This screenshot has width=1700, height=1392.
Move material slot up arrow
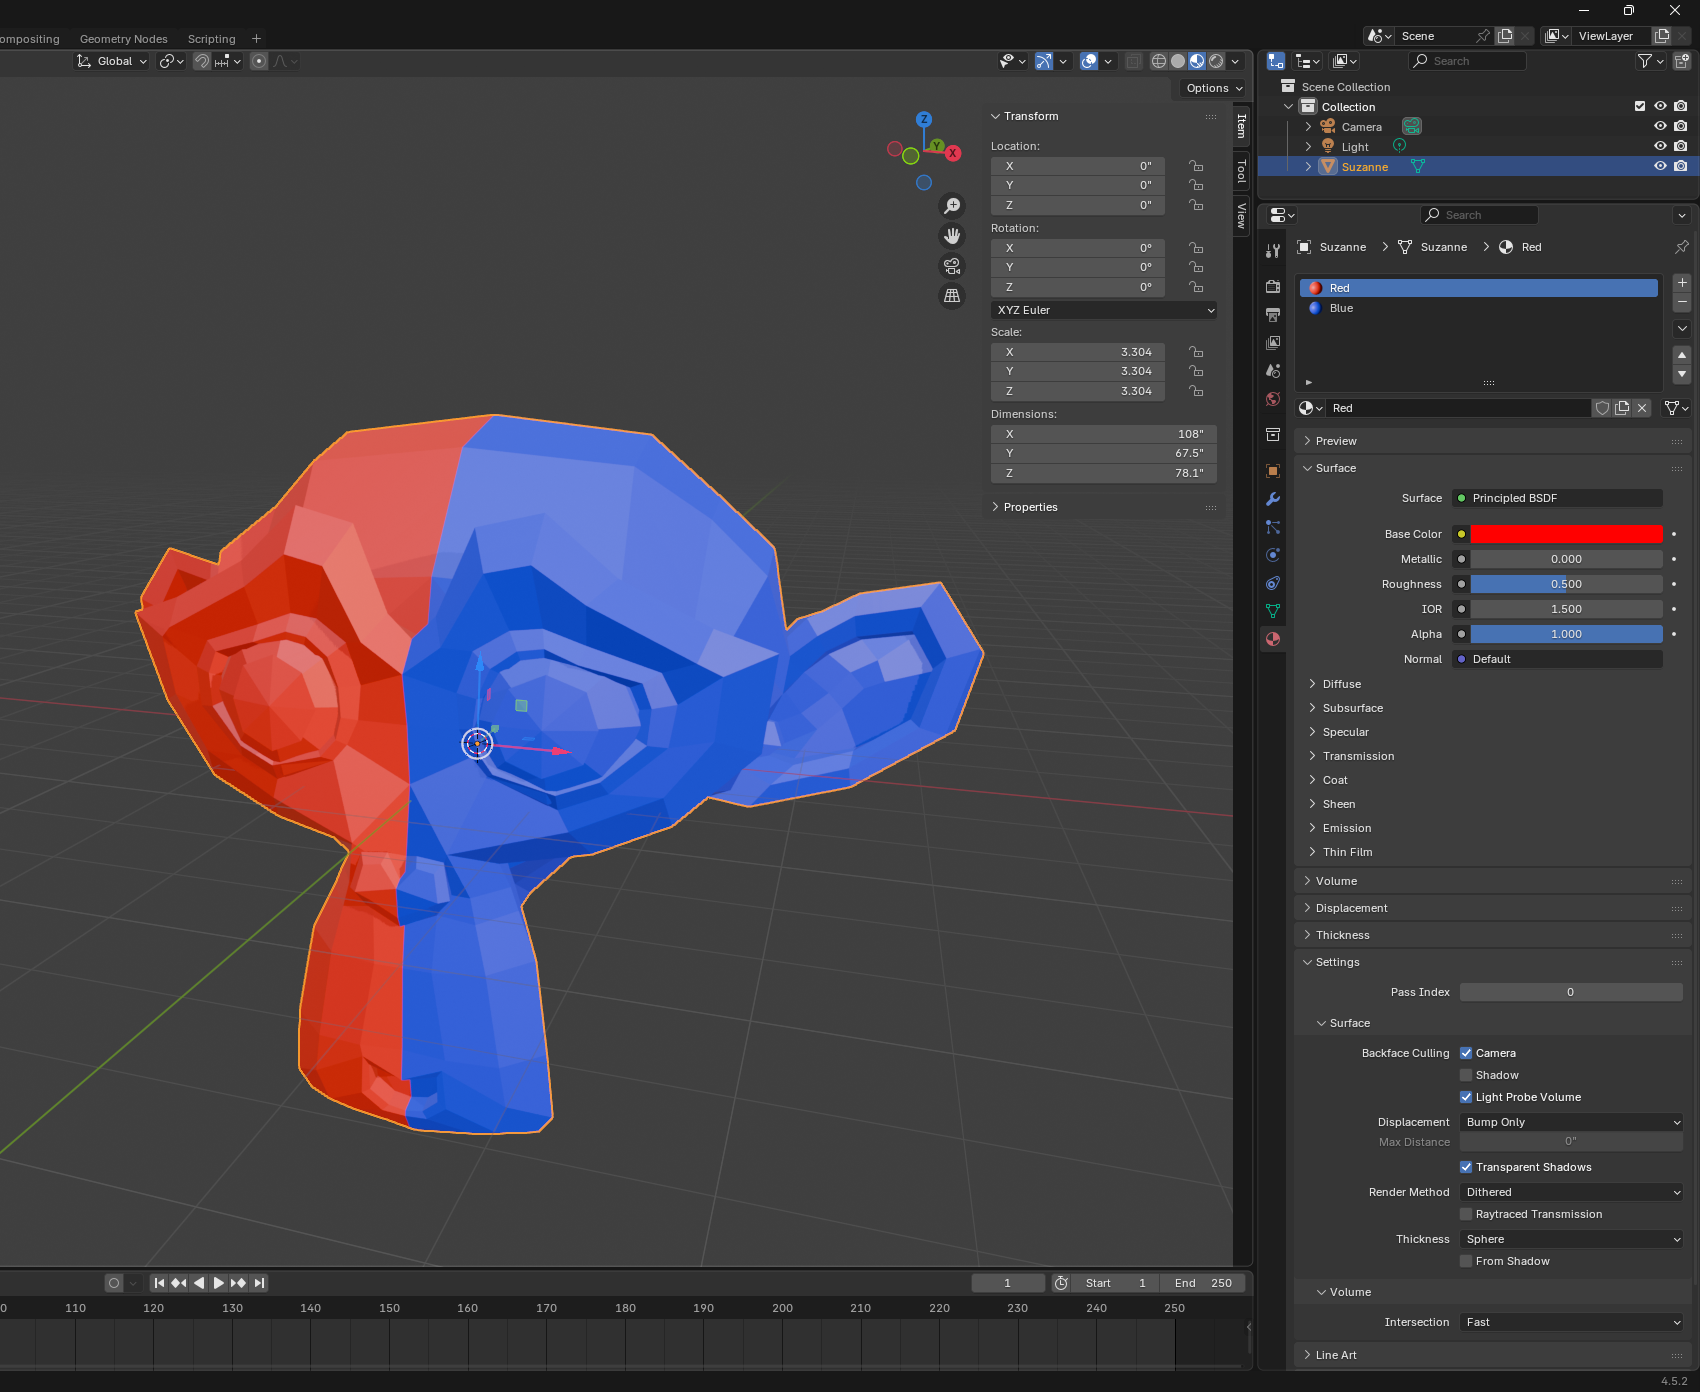click(x=1682, y=355)
